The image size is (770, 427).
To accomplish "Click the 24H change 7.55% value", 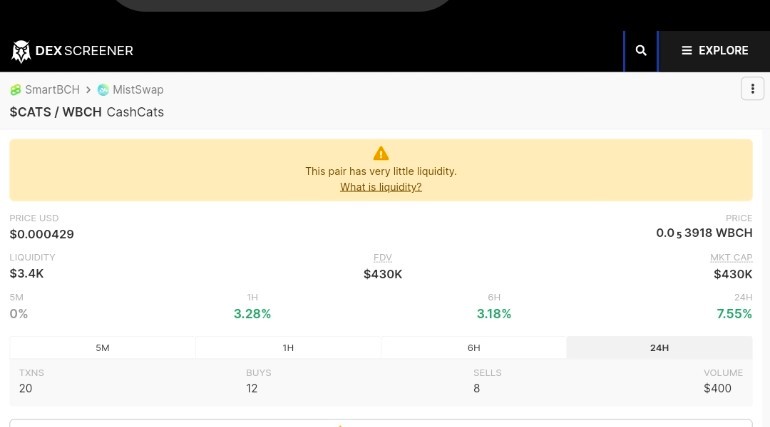I will 734,314.
